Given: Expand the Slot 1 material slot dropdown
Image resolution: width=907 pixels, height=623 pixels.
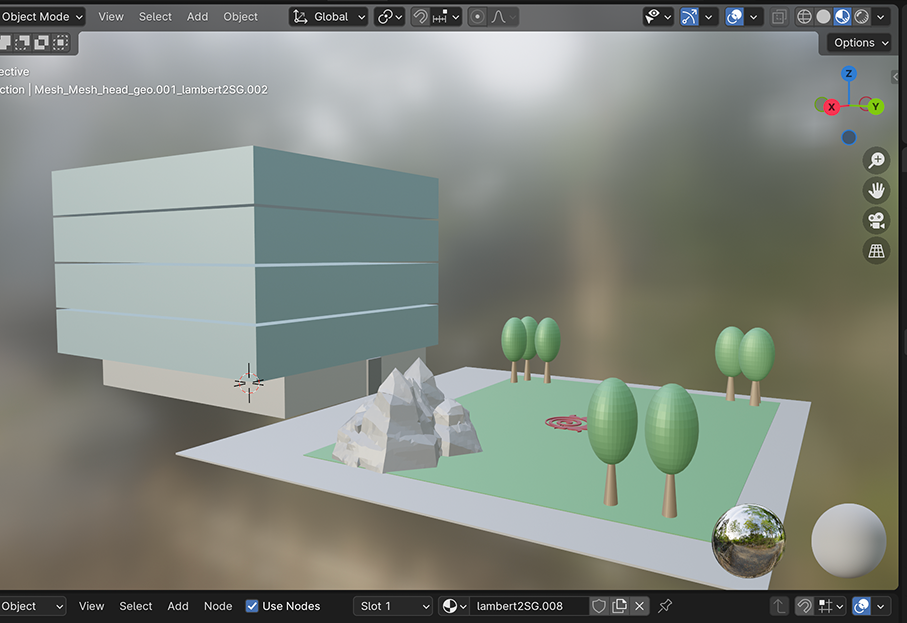Looking at the screenshot, I should point(394,606).
